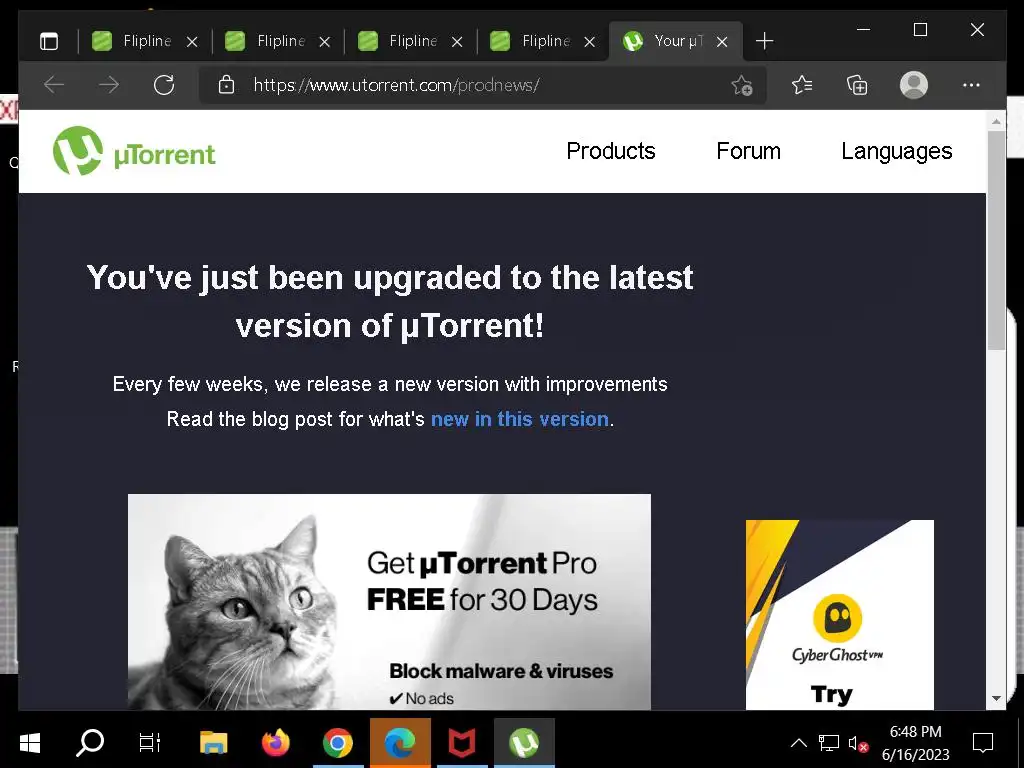This screenshot has width=1024, height=768.
Task: Click the muted volume tray icon
Action: tap(858, 743)
